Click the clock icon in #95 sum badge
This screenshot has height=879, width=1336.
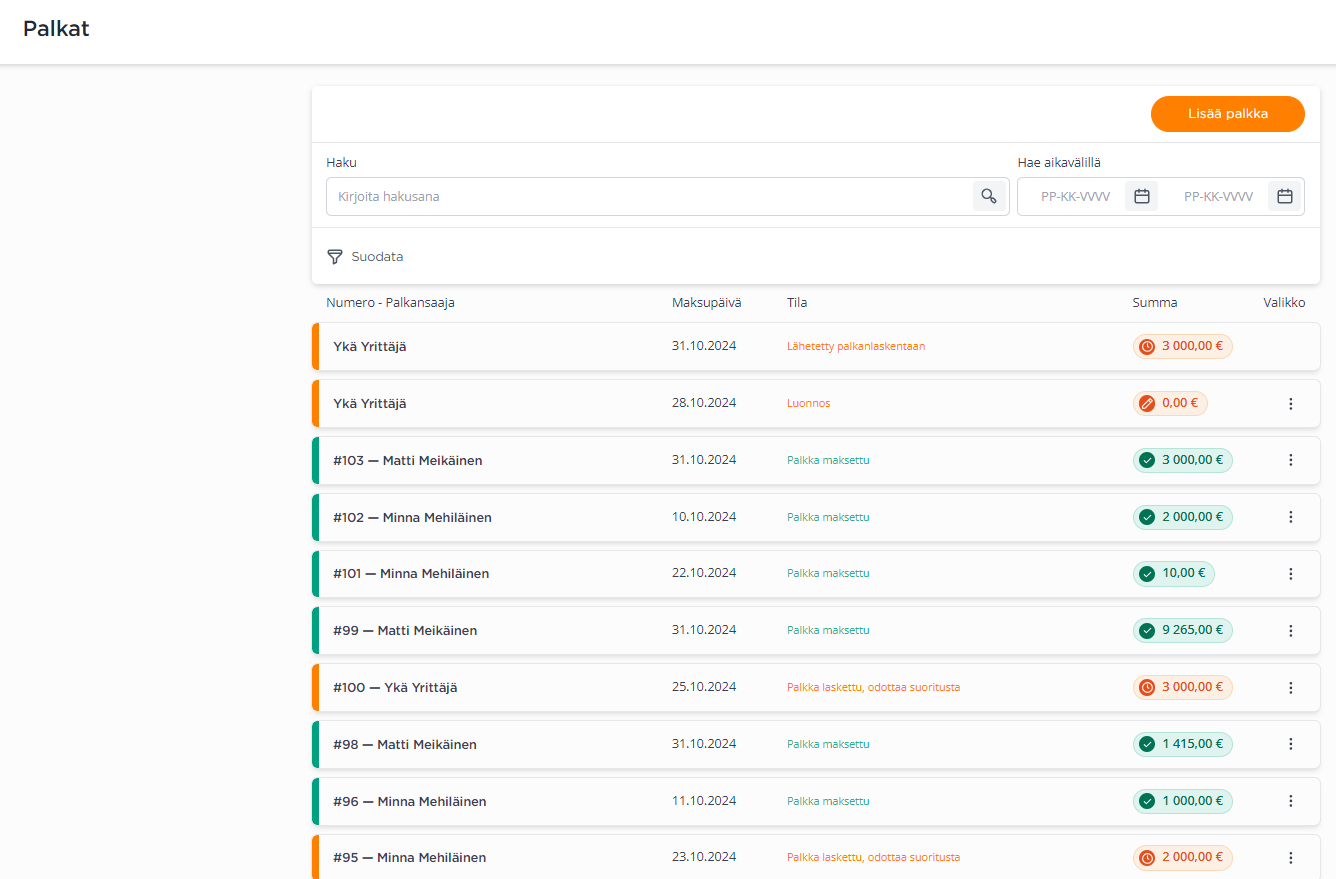click(x=1147, y=857)
